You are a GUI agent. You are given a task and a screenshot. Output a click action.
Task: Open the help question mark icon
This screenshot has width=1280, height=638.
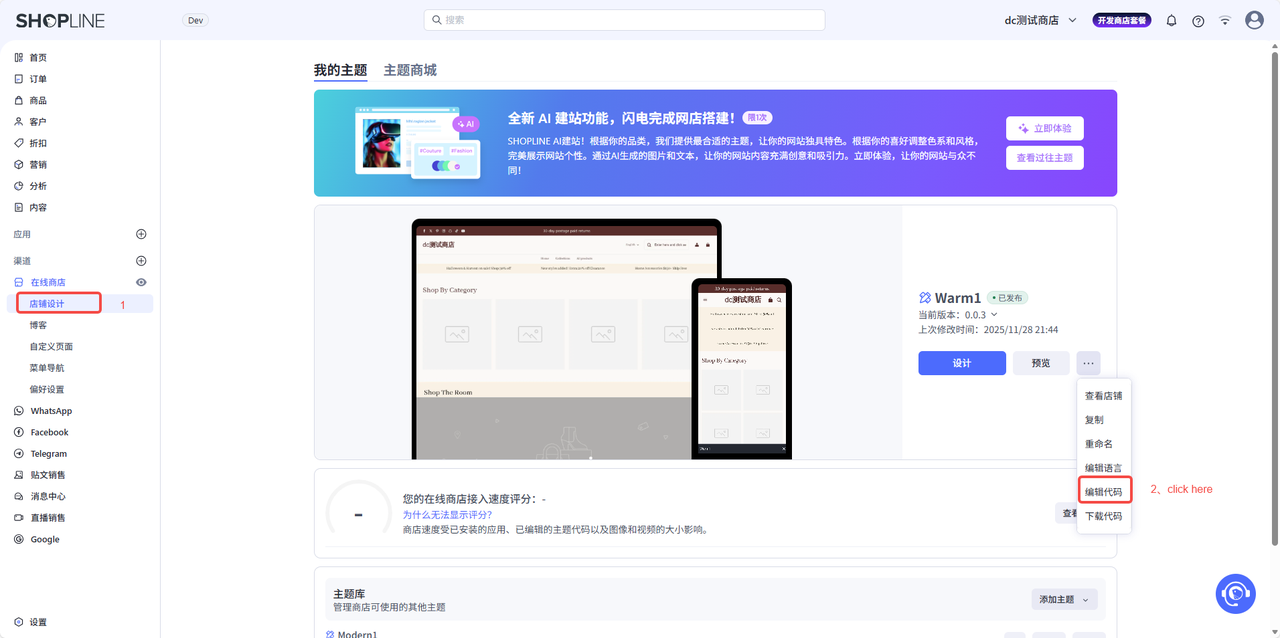1198,21
